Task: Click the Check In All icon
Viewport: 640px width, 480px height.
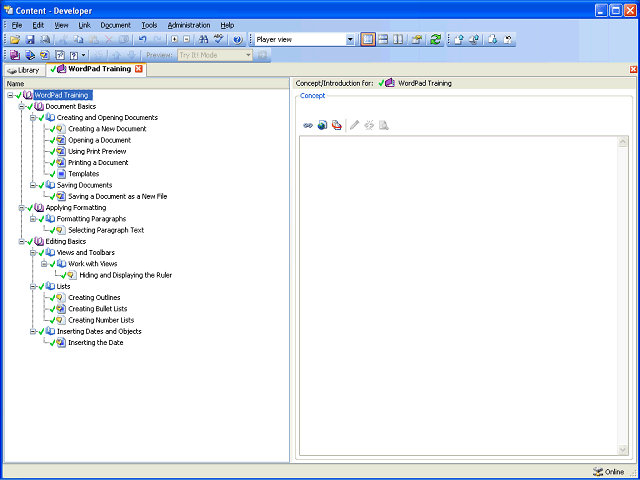Action: pyautogui.click(x=474, y=40)
